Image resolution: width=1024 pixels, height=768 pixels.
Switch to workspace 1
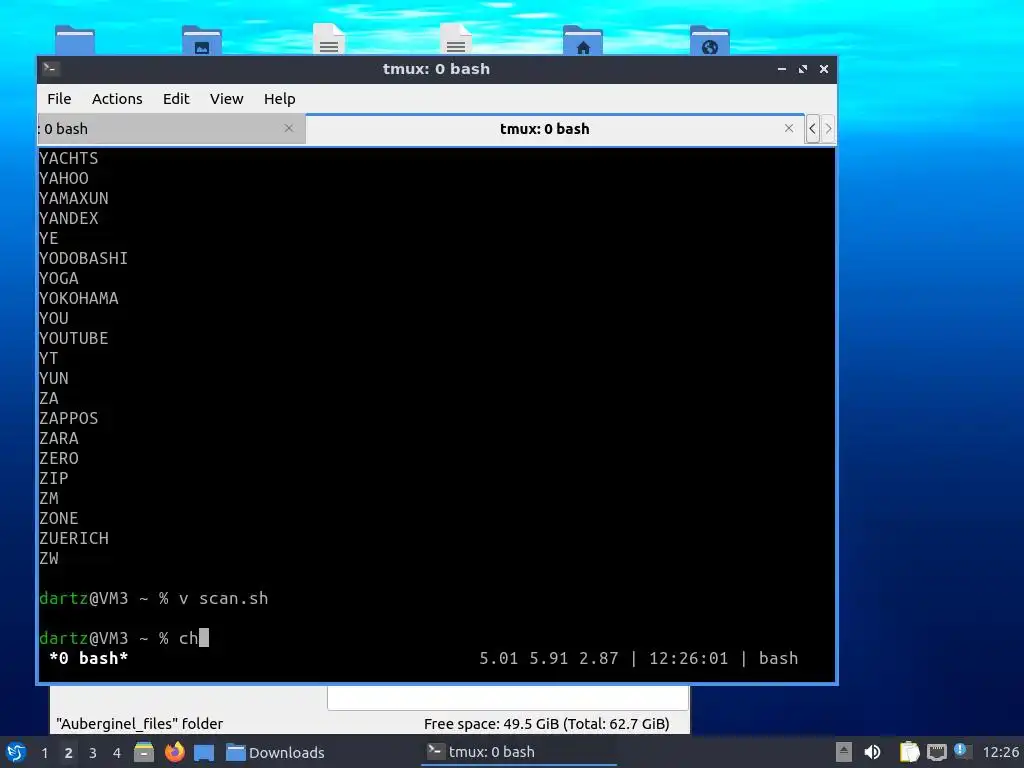(44, 753)
